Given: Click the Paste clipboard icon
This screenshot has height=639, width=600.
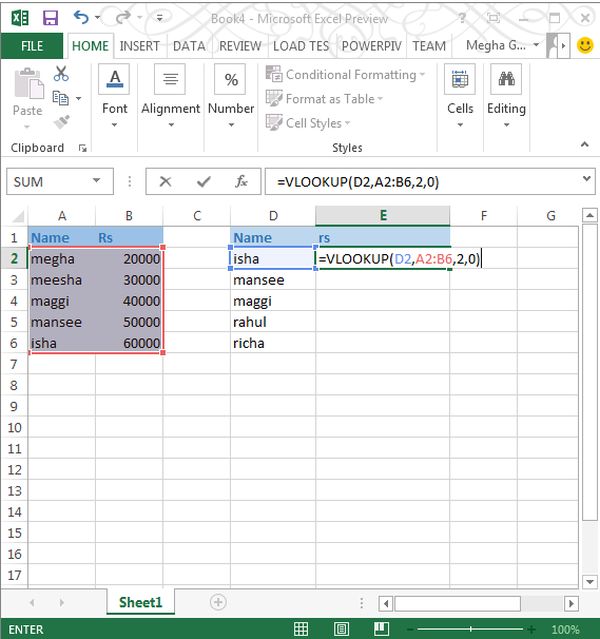Looking at the screenshot, I should tap(29, 84).
